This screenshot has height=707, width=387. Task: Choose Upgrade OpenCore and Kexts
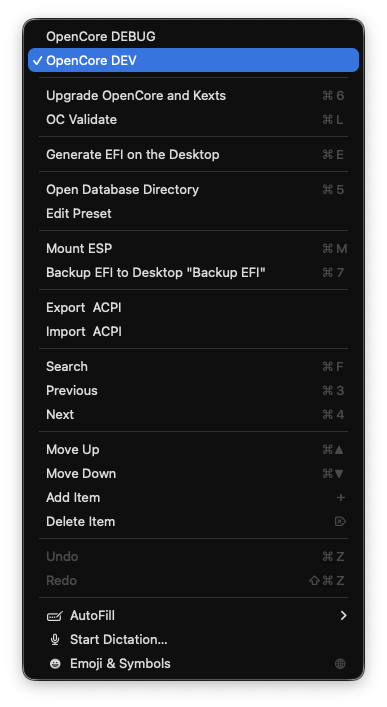tap(194, 96)
